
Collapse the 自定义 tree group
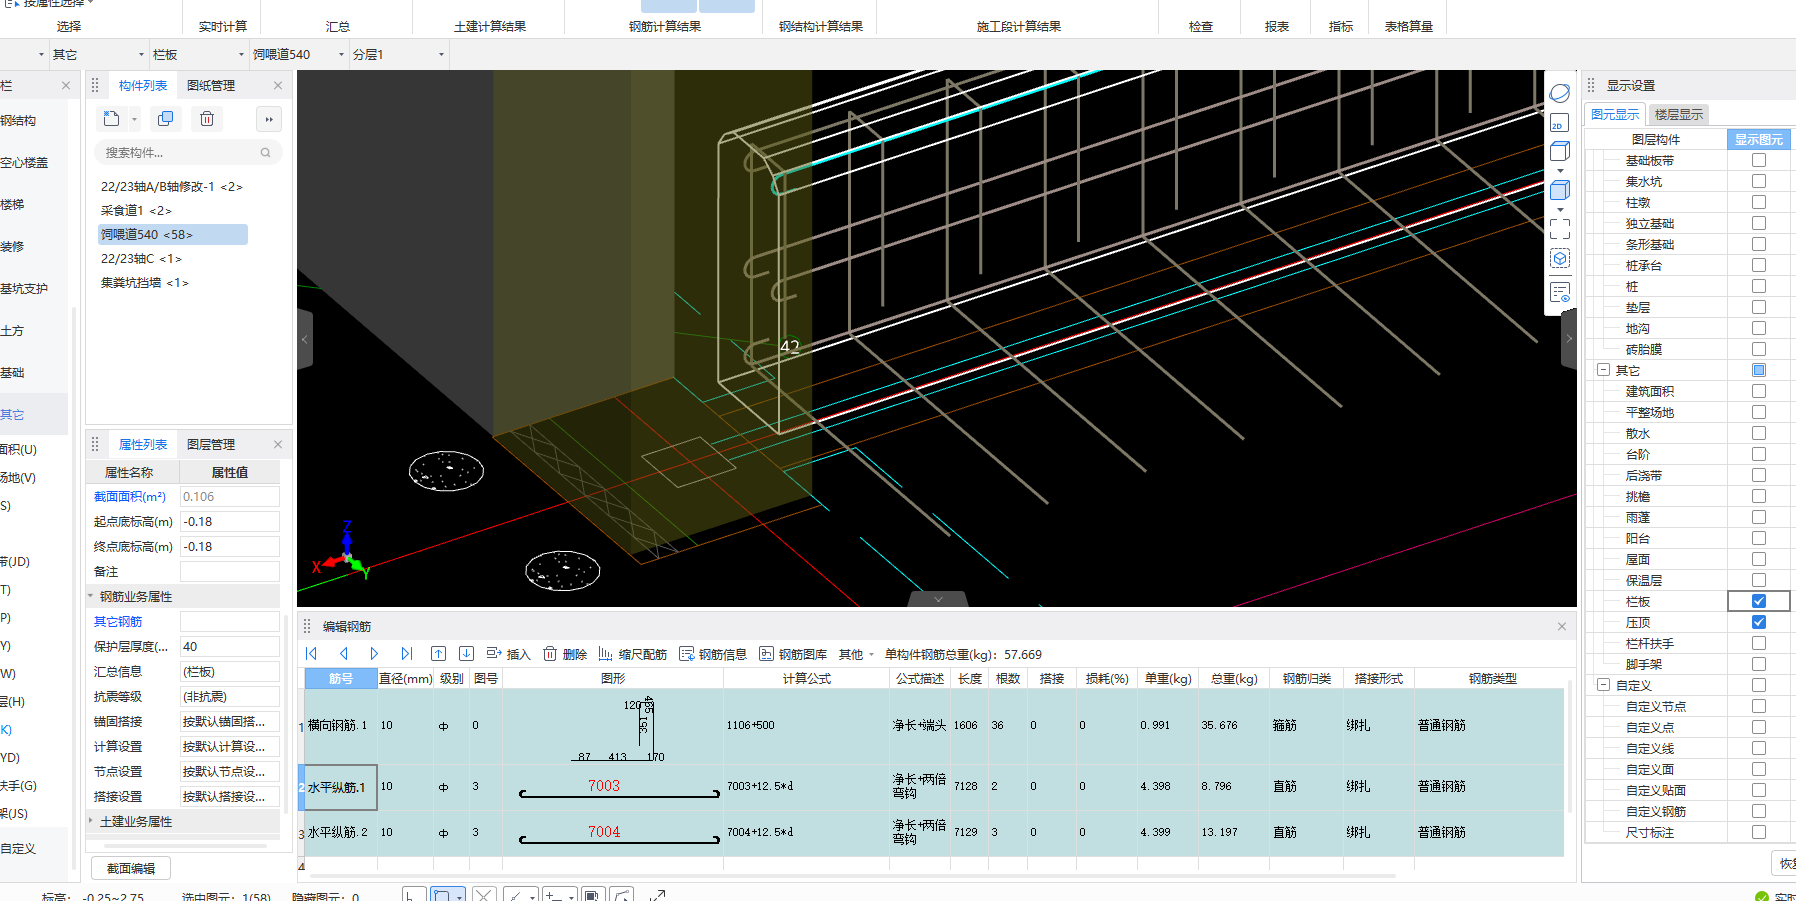(1603, 685)
